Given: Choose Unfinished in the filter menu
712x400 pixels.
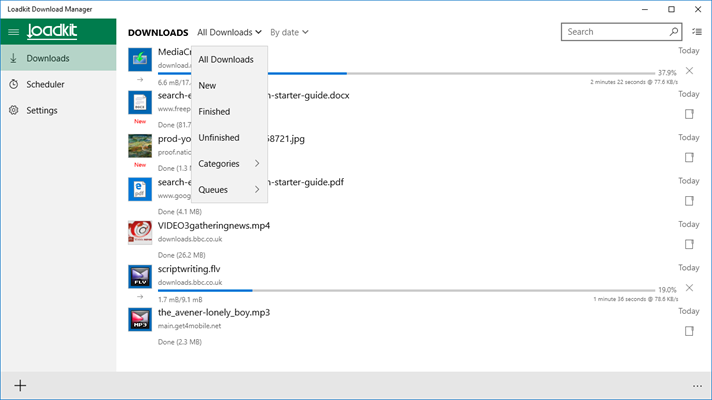Looking at the screenshot, I should coord(229,138).
